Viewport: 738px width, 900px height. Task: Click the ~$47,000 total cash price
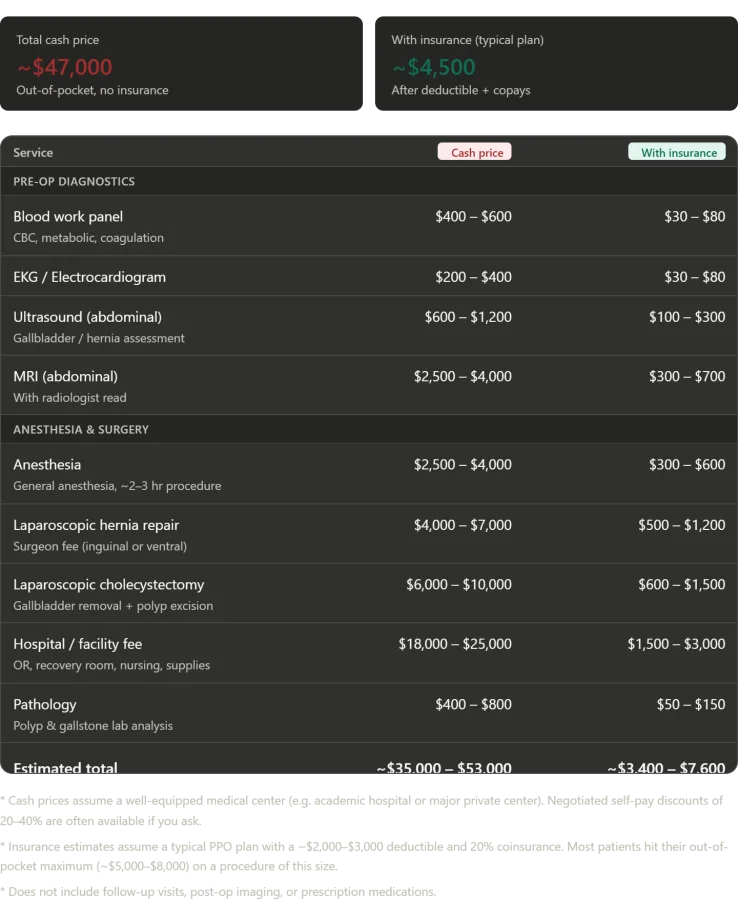[65, 67]
